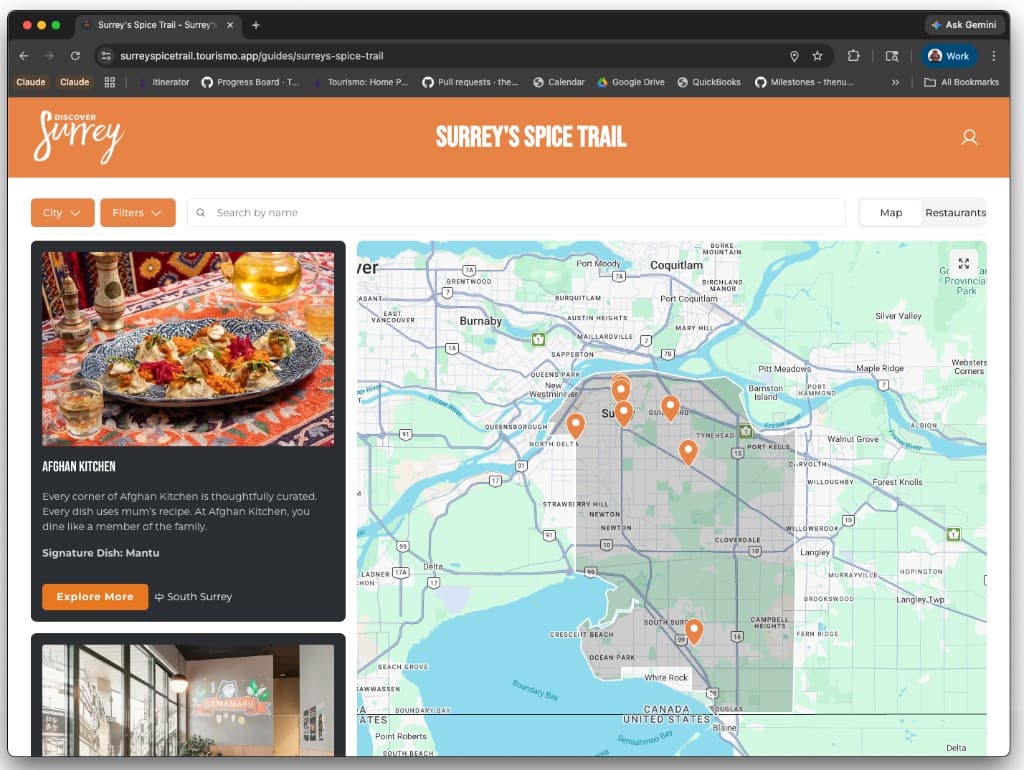This screenshot has height=770, width=1024.
Task: Open the Progress Board bookmark
Action: point(250,82)
